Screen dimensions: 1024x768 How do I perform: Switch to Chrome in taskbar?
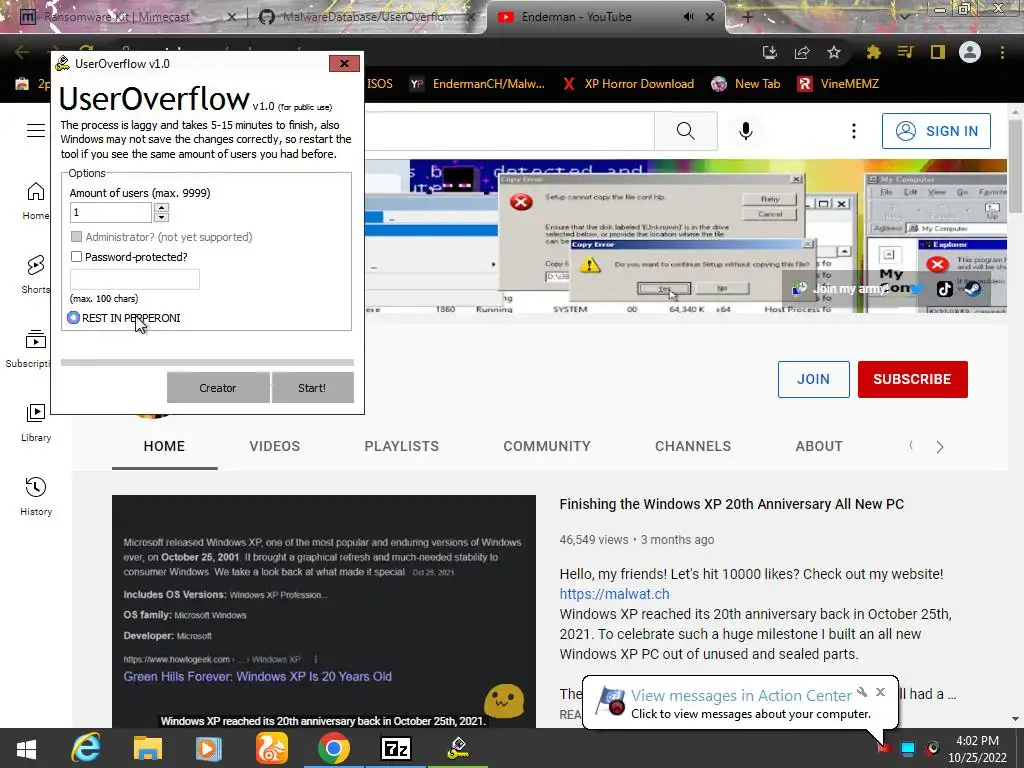(x=334, y=748)
